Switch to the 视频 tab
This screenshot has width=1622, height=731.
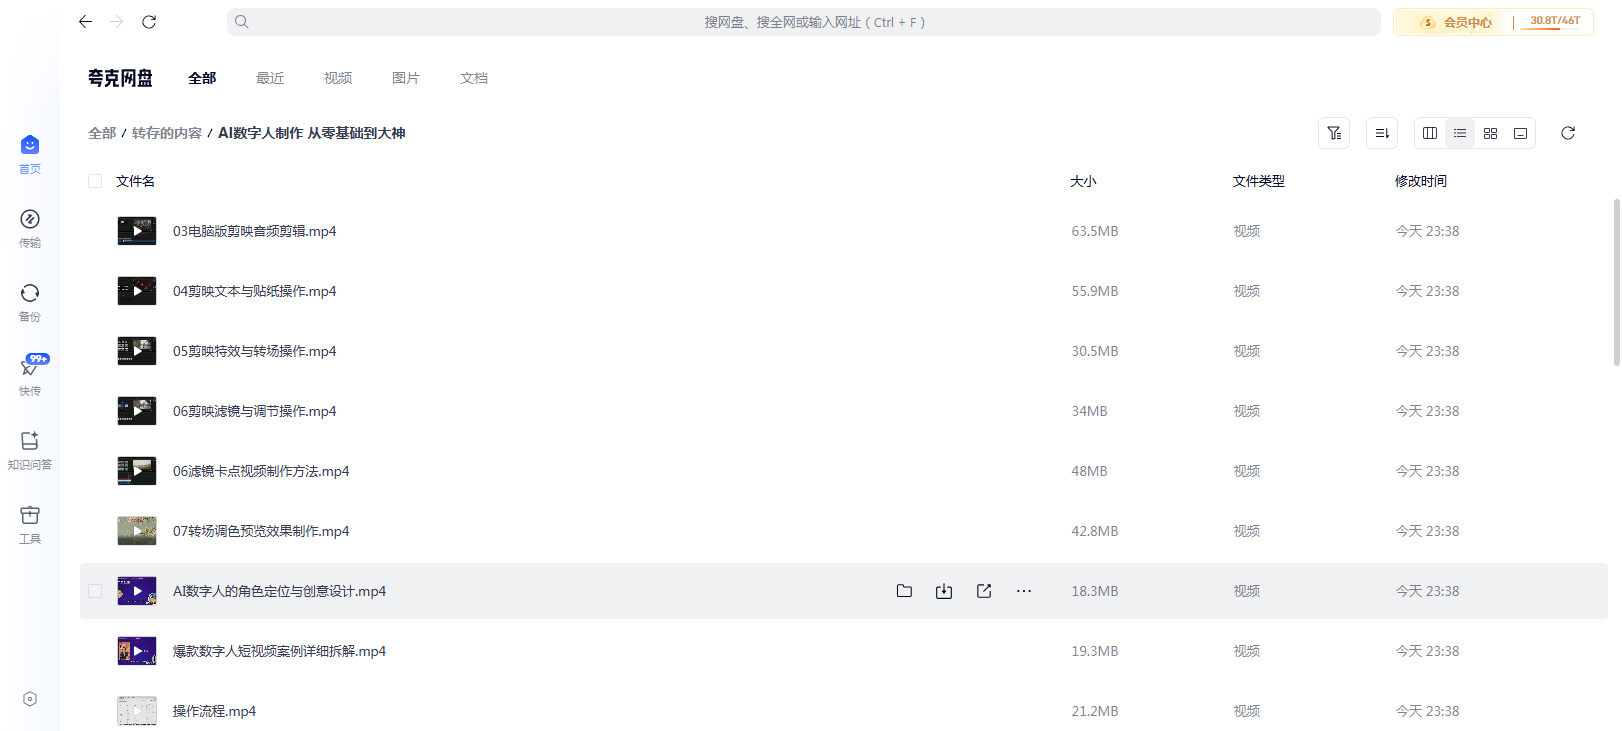point(338,78)
